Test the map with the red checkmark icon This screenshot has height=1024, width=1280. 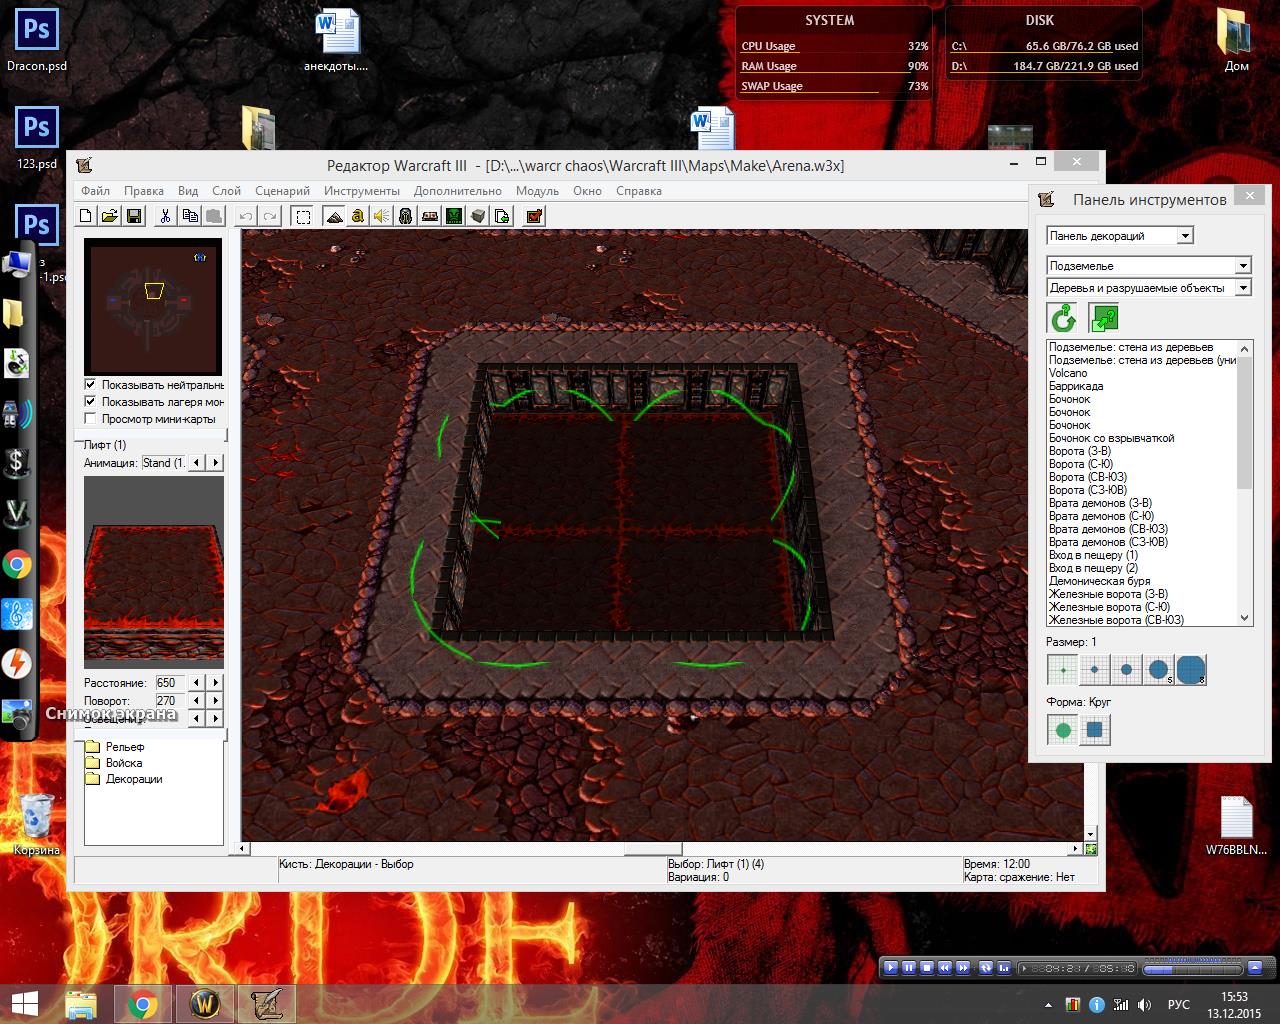pos(534,216)
